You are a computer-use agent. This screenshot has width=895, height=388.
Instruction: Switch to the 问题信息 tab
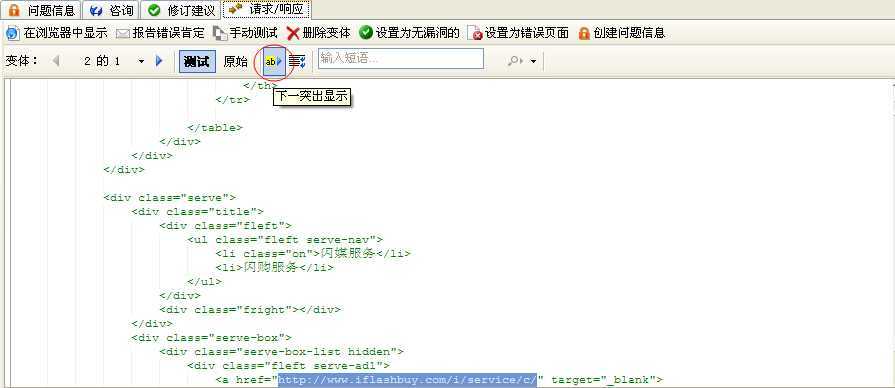tap(41, 9)
